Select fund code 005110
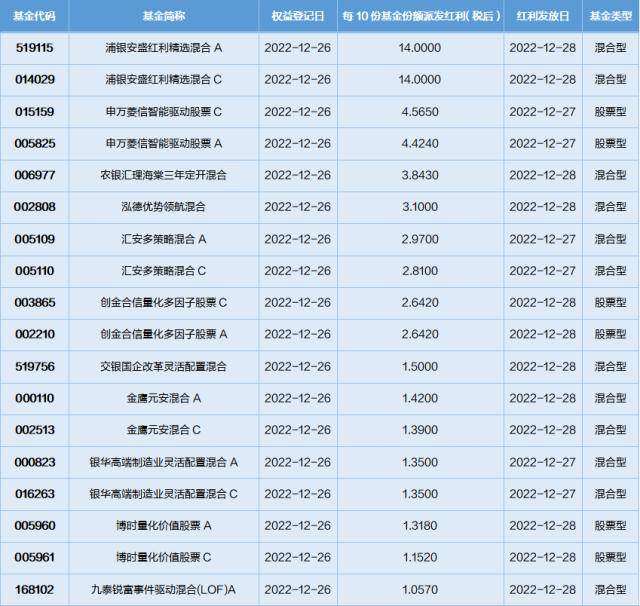 [x=35, y=271]
